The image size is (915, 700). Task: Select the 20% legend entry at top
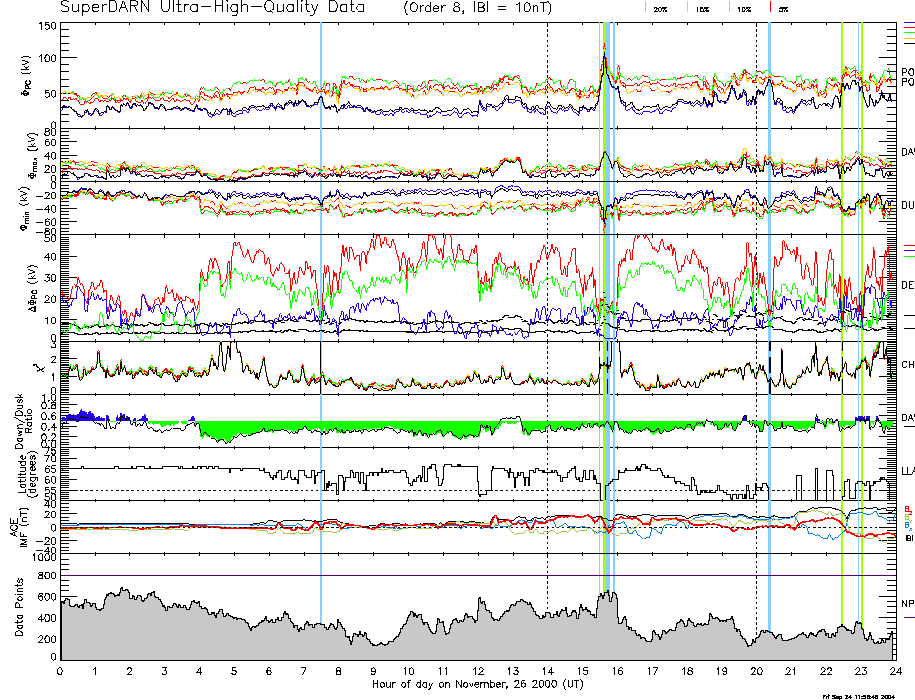[660, 8]
